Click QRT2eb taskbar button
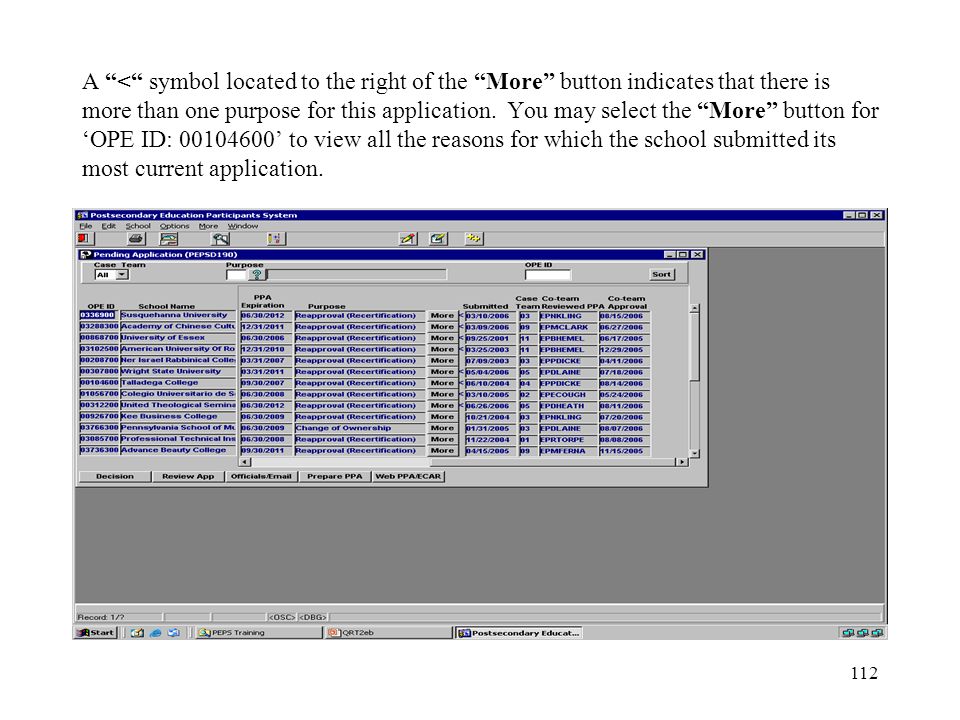Image resolution: width=960 pixels, height=720 pixels. [x=387, y=632]
